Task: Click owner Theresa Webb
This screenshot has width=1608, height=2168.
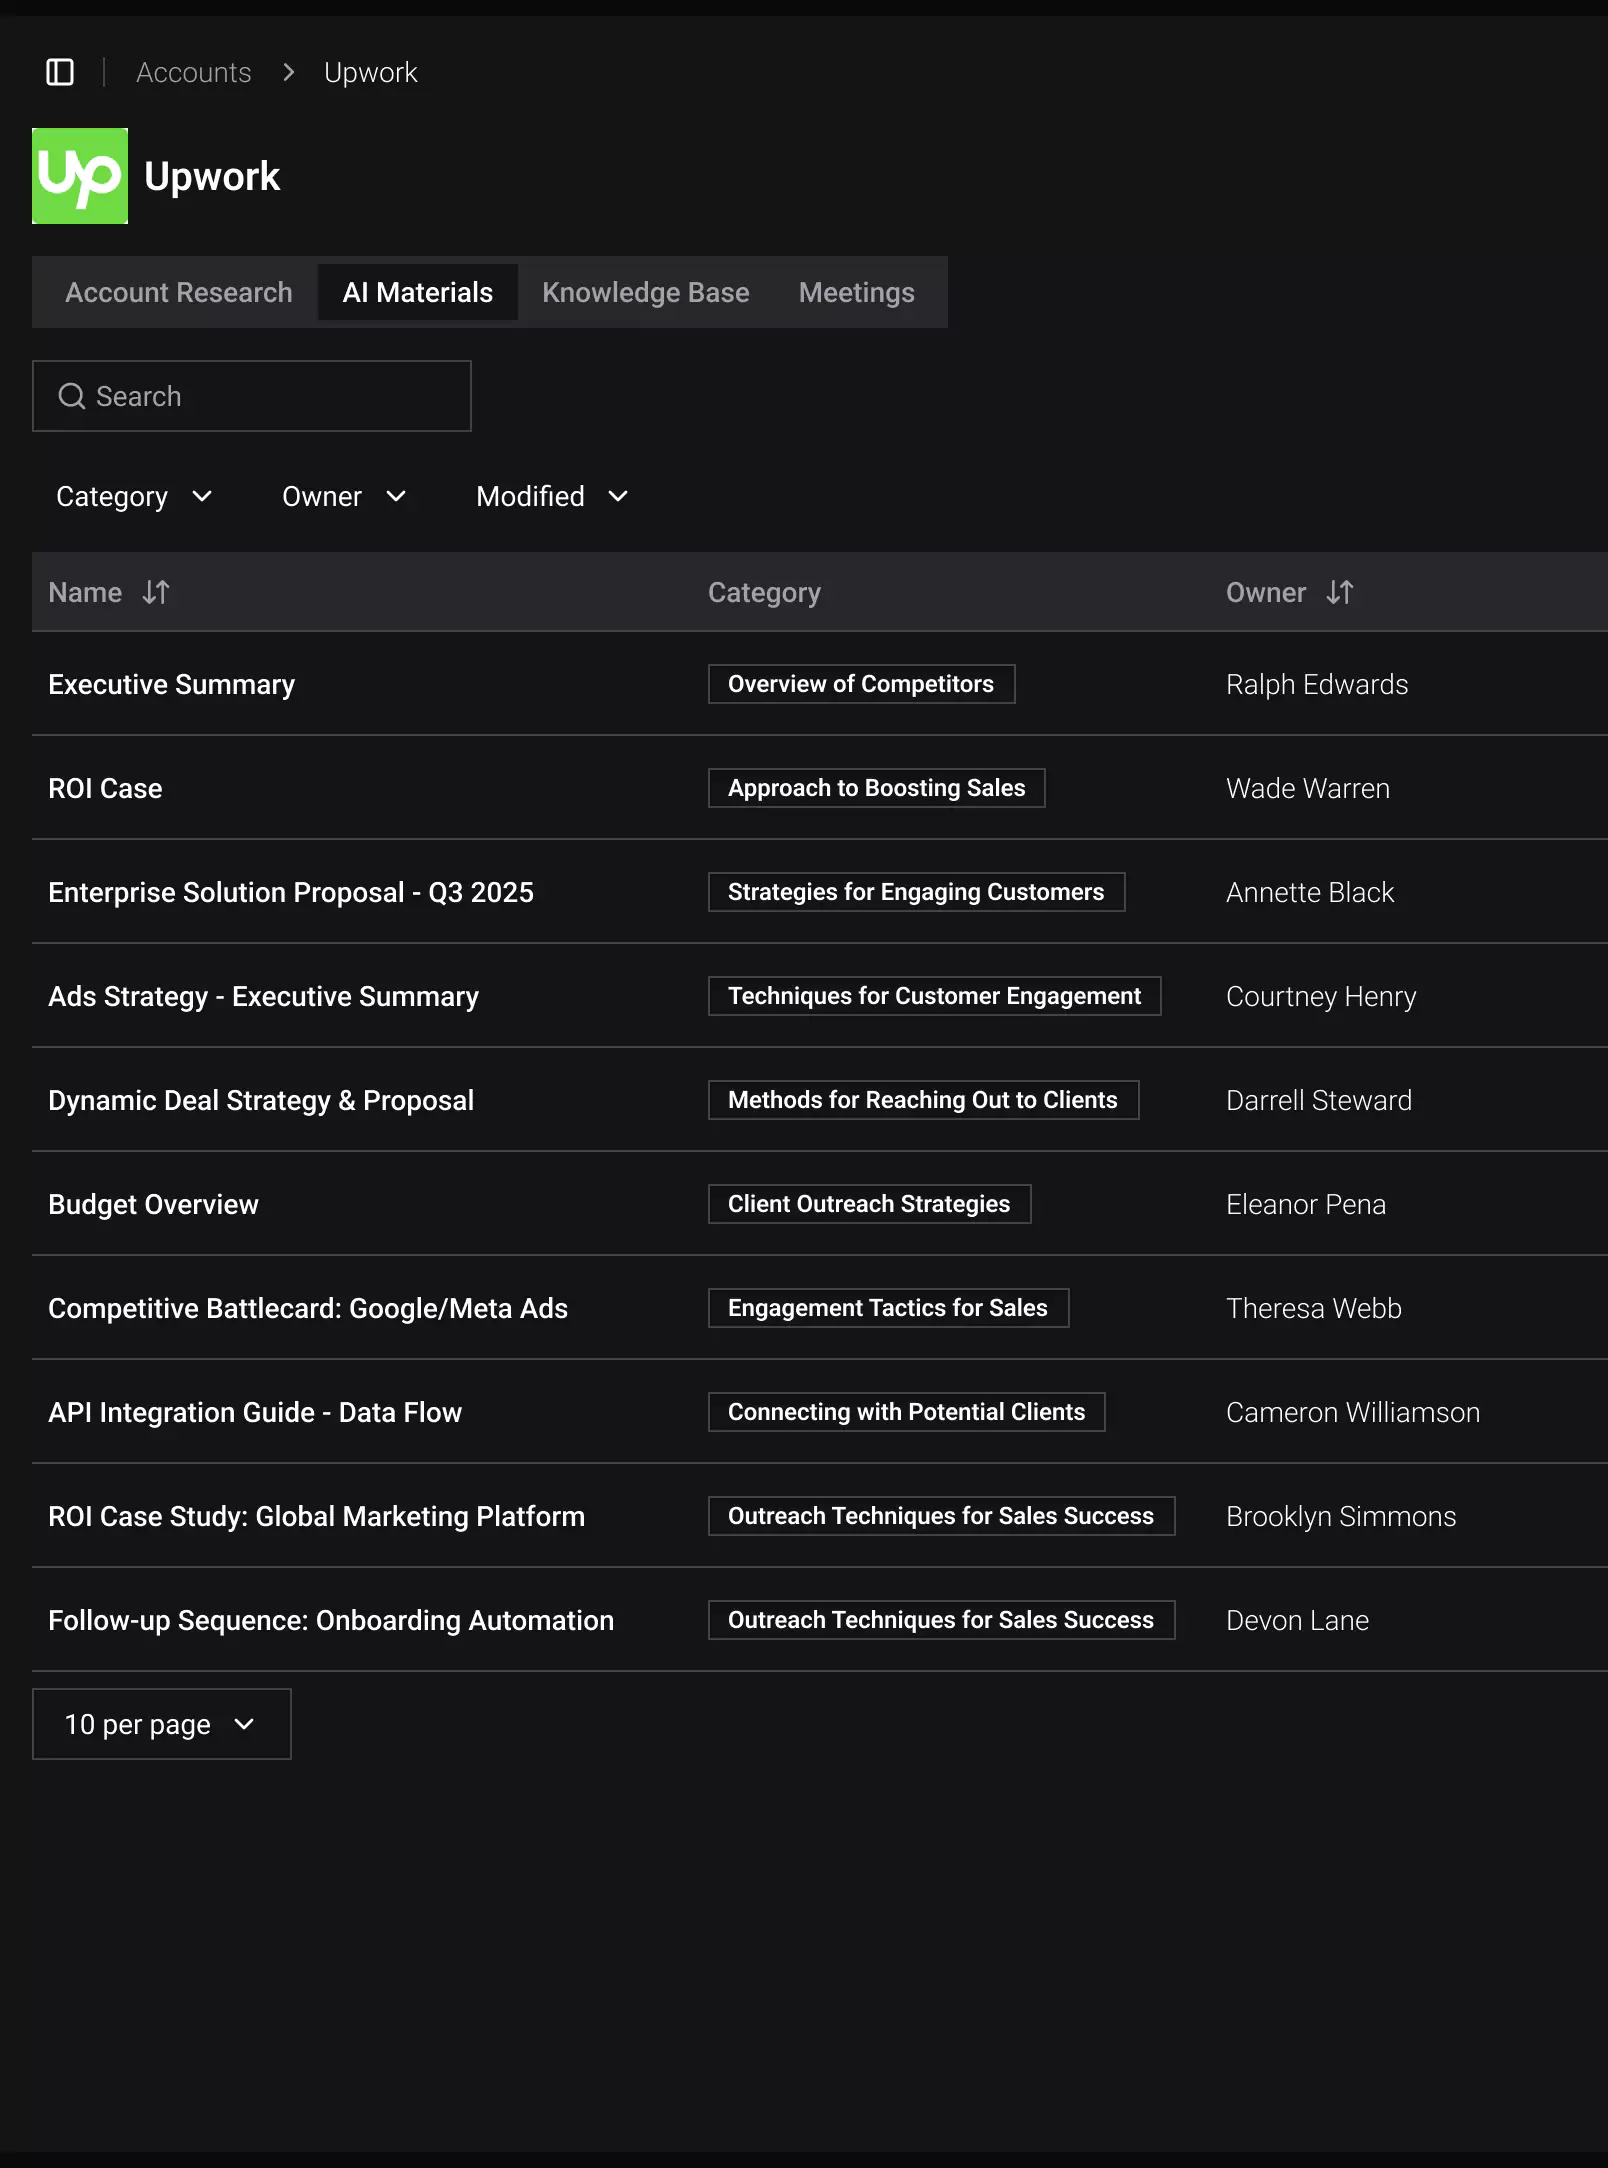Action: point(1314,1308)
